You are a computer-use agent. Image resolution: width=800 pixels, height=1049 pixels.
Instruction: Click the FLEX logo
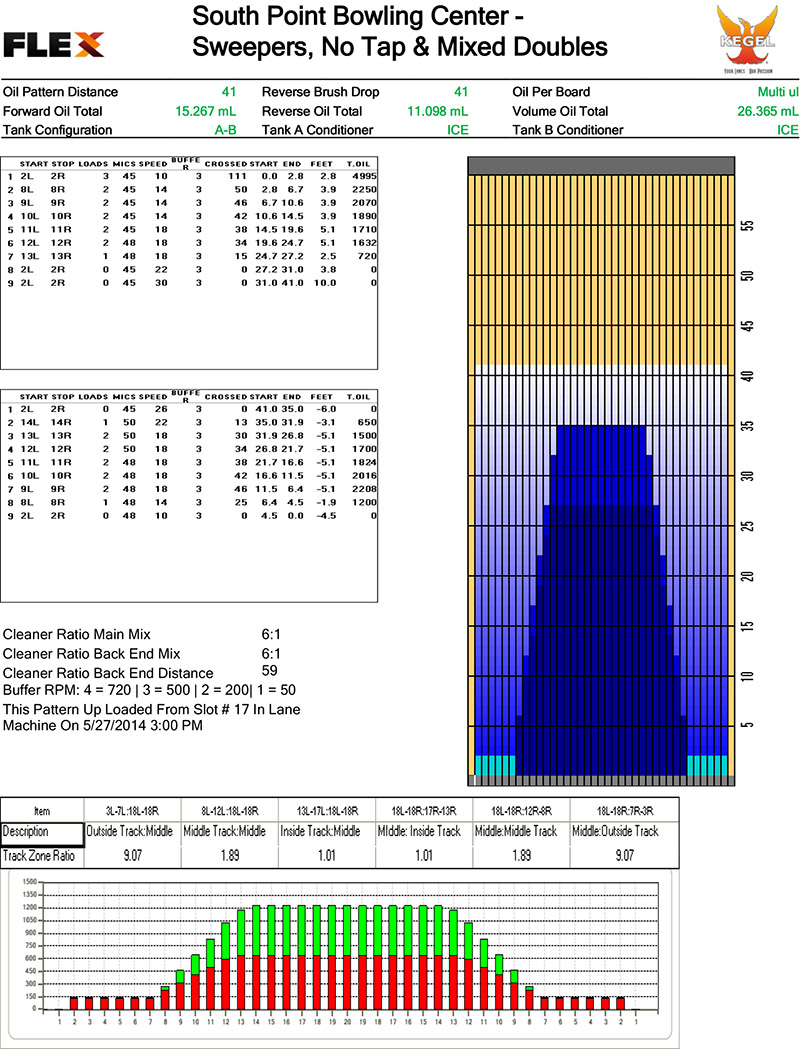click(54, 44)
